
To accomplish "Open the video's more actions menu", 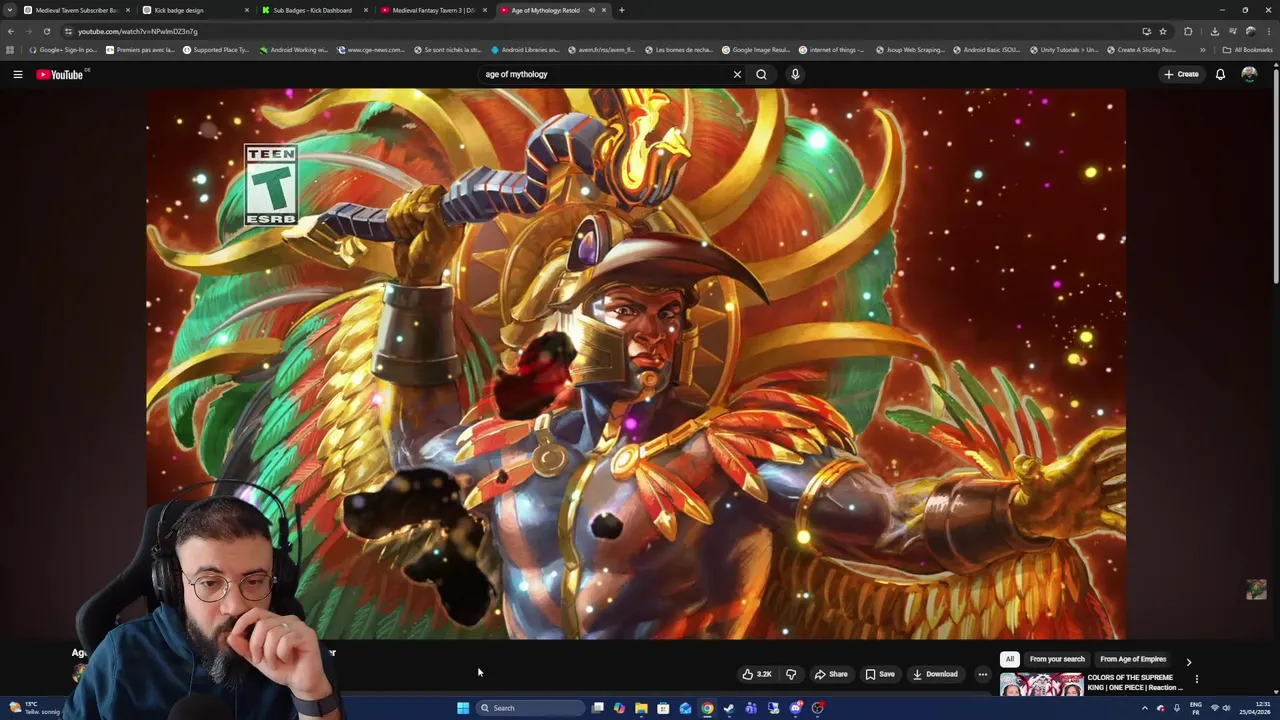I will pyautogui.click(x=982, y=674).
